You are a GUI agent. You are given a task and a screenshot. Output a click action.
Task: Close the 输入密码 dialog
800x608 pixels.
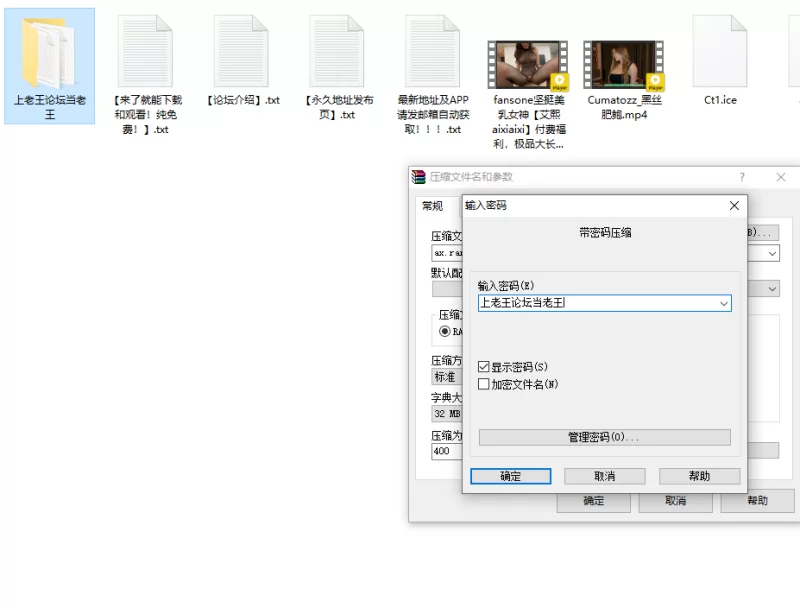734,206
